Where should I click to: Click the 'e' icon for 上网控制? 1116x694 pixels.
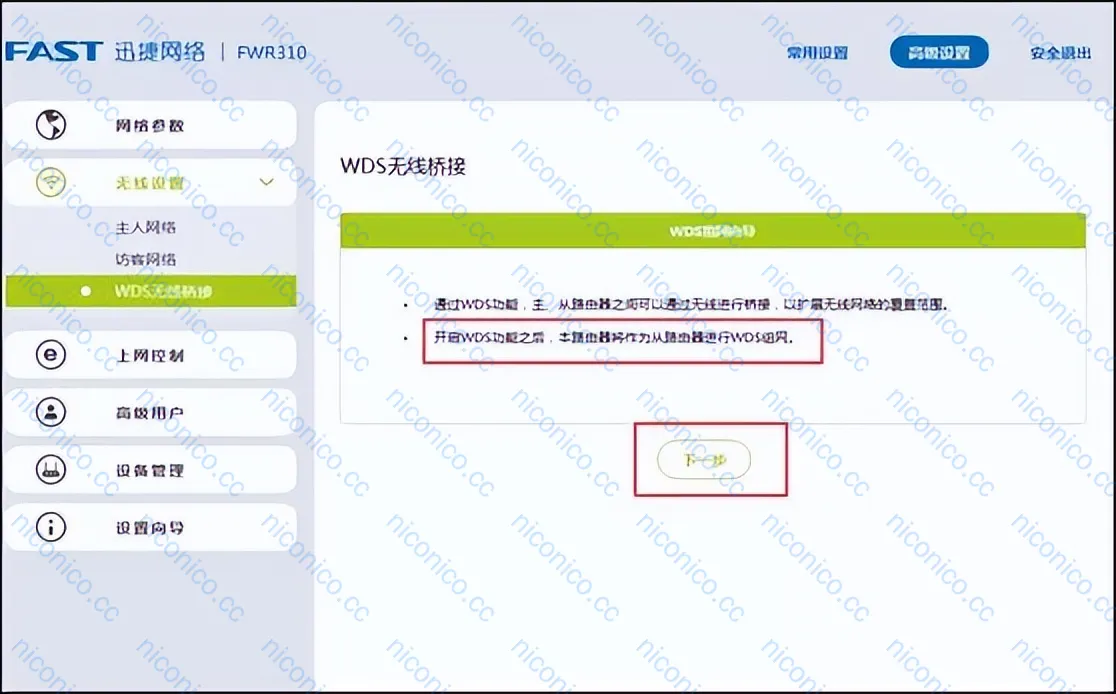pos(51,354)
